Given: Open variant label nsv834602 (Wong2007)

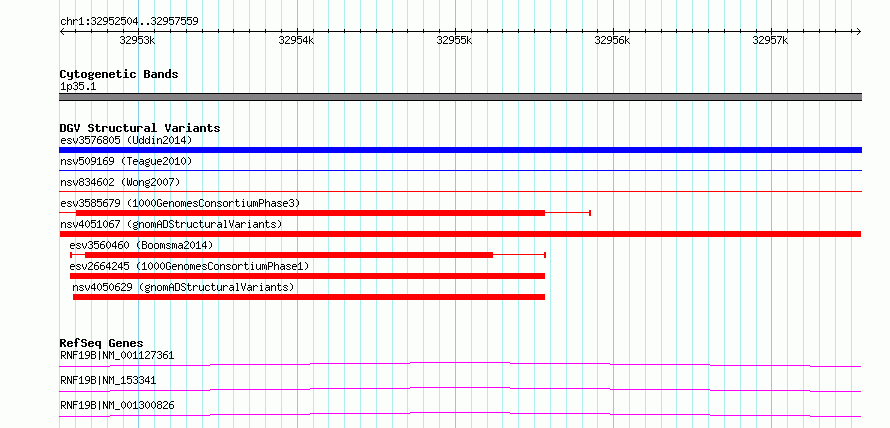Looking at the screenshot, I should [120, 182].
